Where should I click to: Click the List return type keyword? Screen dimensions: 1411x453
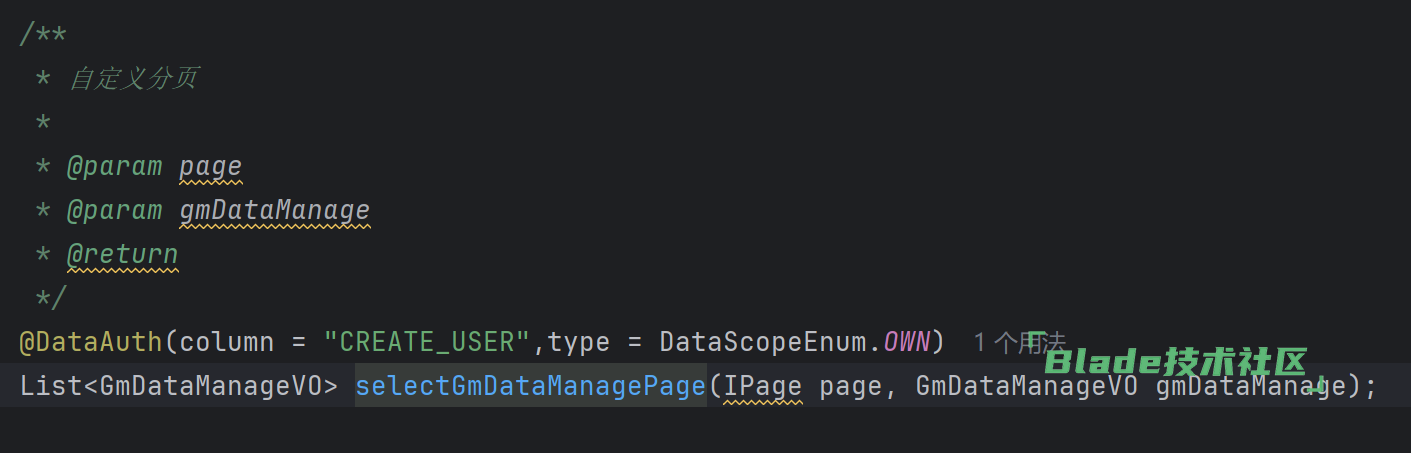click(50, 386)
